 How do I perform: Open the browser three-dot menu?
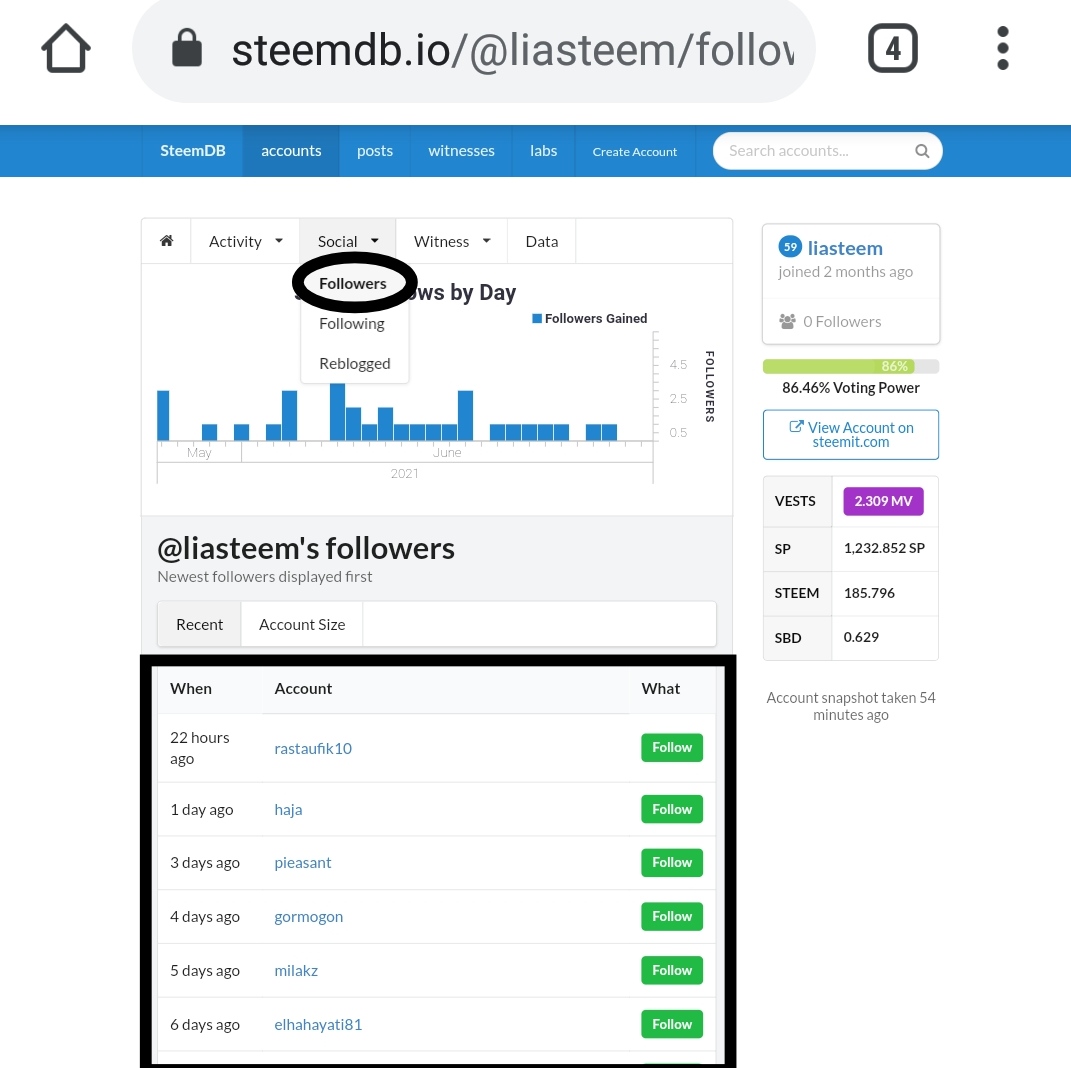[x=1003, y=48]
